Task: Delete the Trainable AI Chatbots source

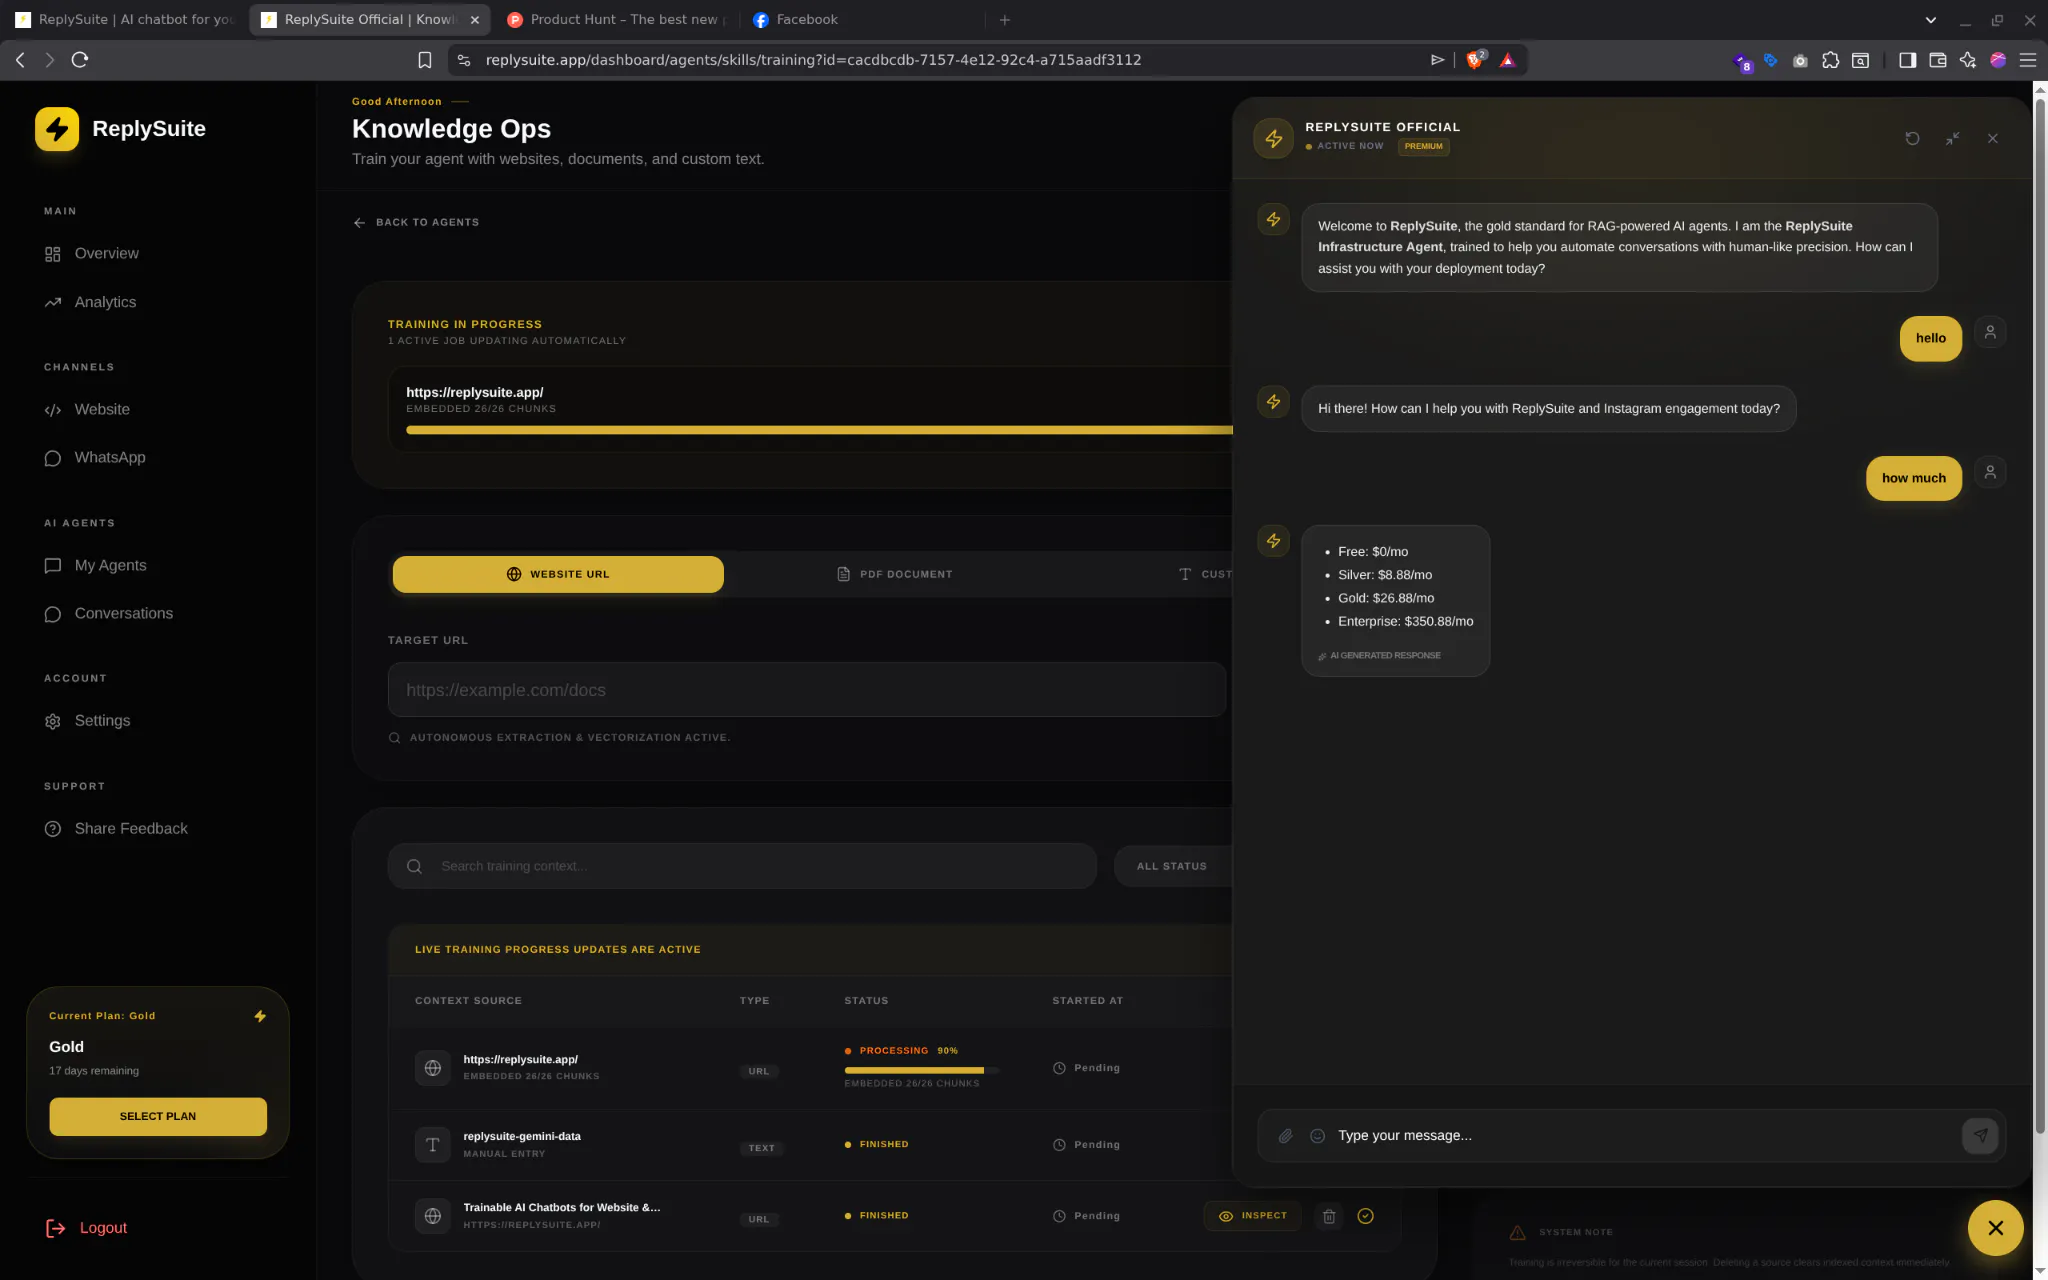Action: tap(1329, 1217)
